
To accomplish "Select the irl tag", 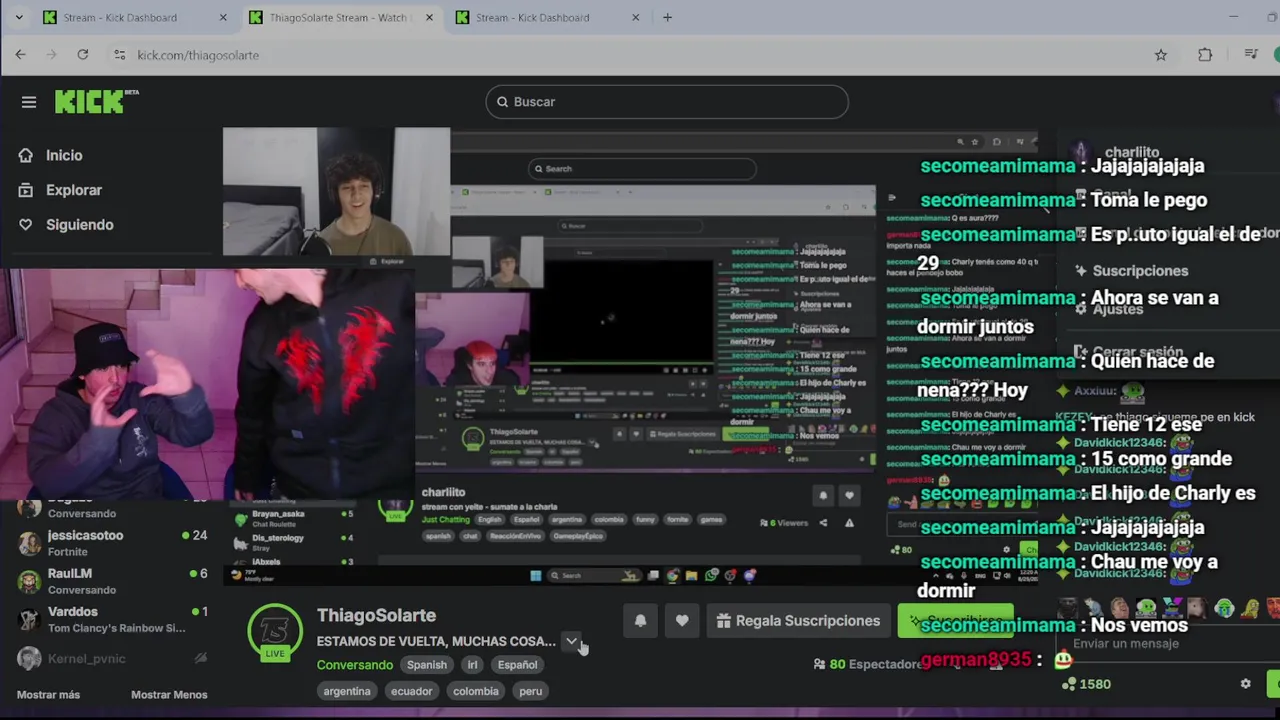I will [x=473, y=665].
